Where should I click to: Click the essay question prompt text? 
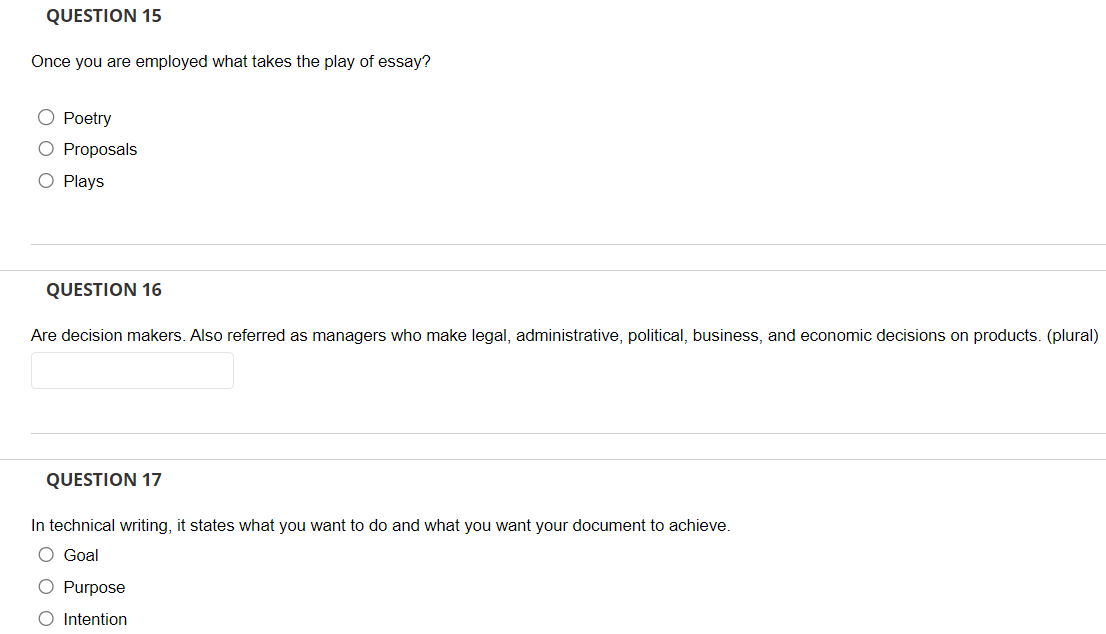(231, 62)
